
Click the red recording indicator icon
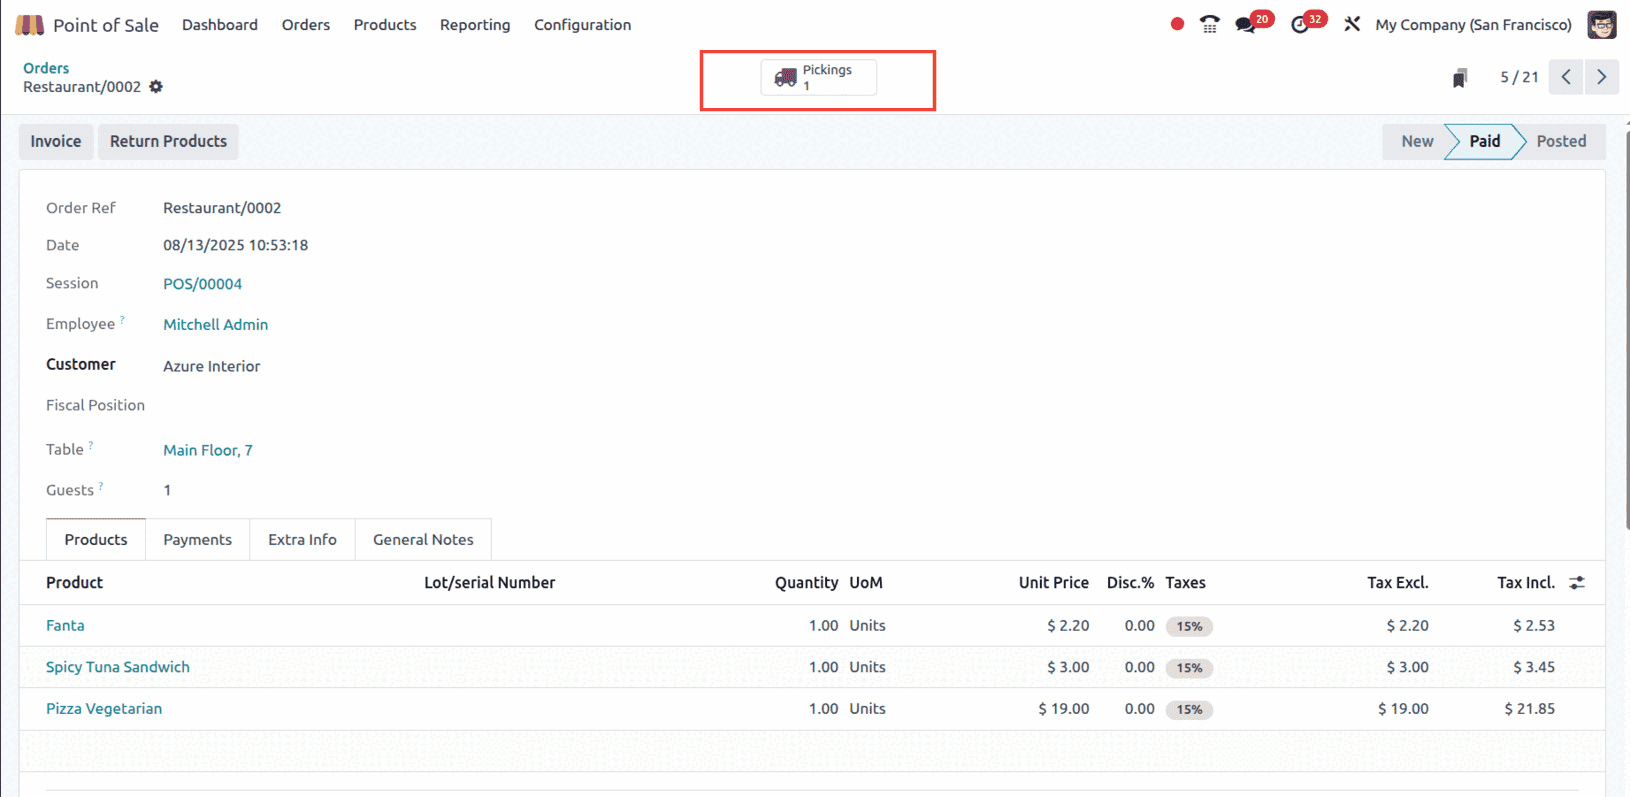coord(1177,24)
